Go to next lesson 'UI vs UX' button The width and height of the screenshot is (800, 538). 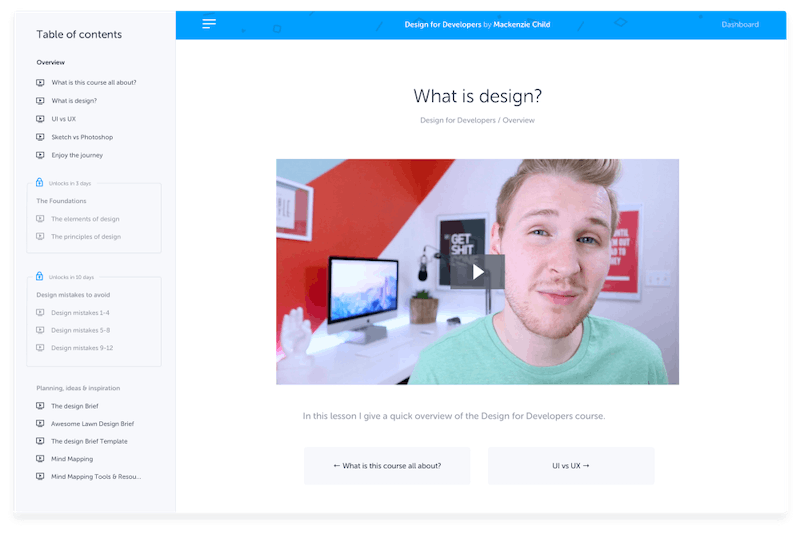point(571,466)
